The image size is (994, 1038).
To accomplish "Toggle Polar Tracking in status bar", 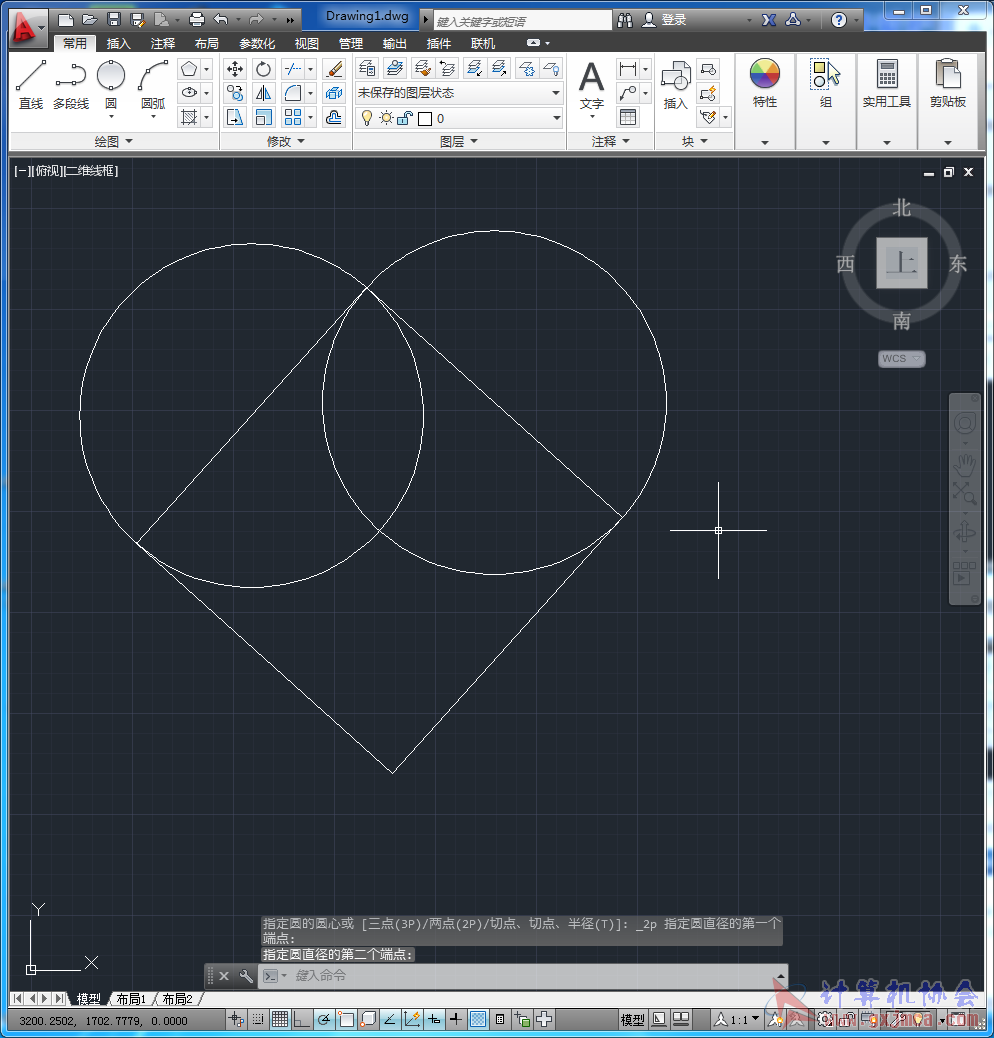I will click(324, 1019).
